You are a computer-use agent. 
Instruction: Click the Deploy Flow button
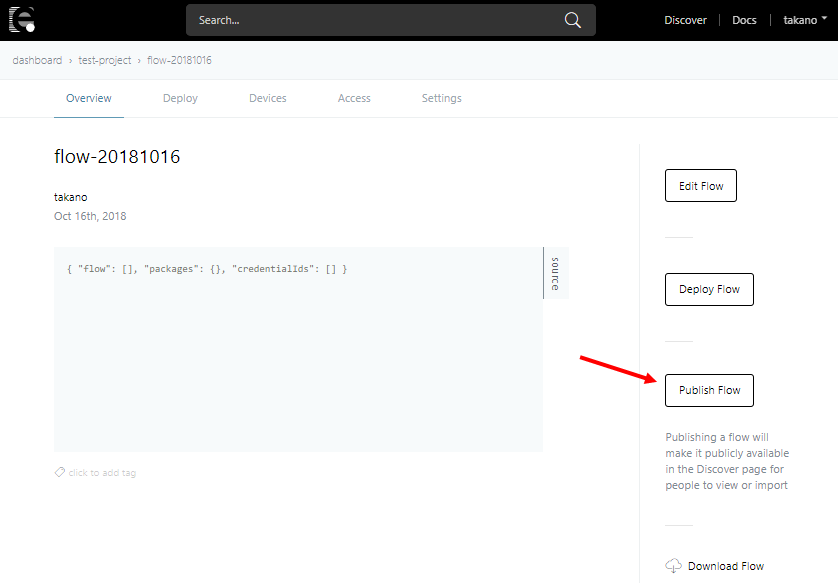click(x=709, y=289)
